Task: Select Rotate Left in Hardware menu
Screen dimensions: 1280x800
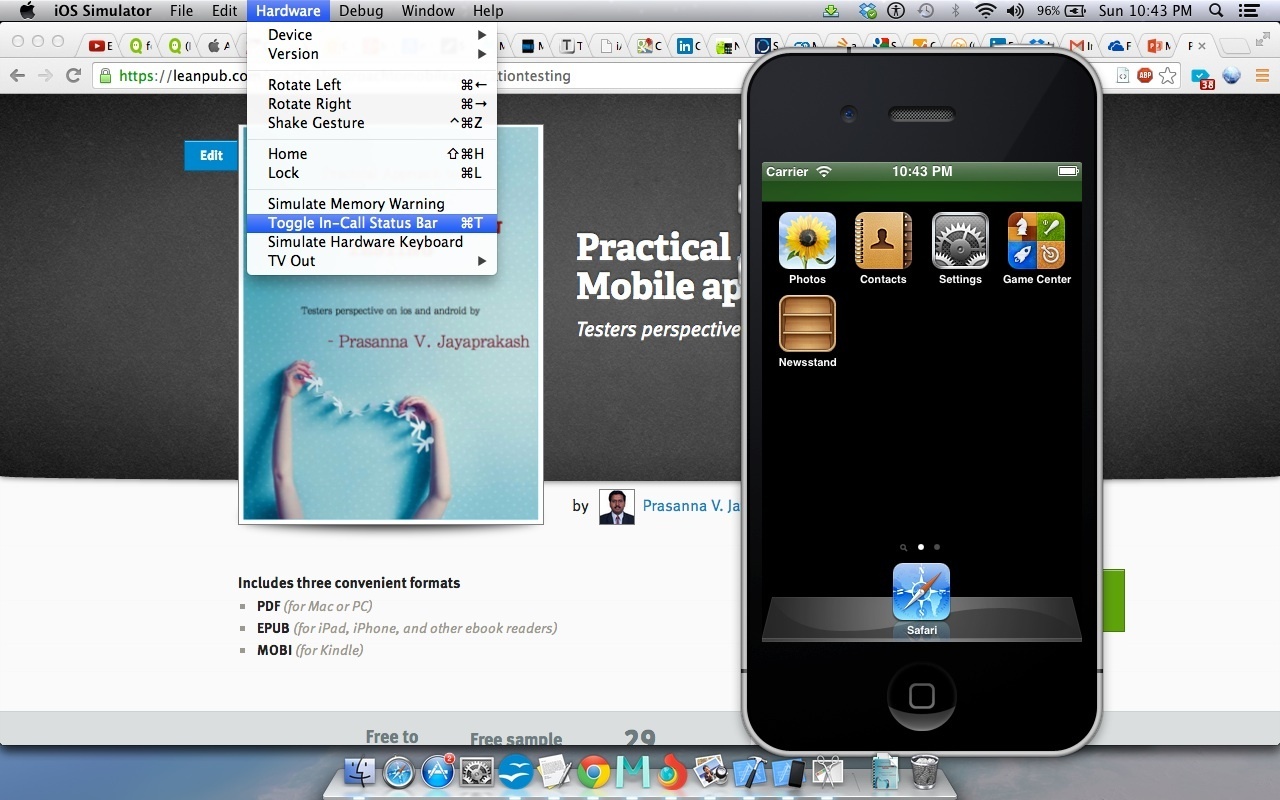Action: click(x=304, y=85)
